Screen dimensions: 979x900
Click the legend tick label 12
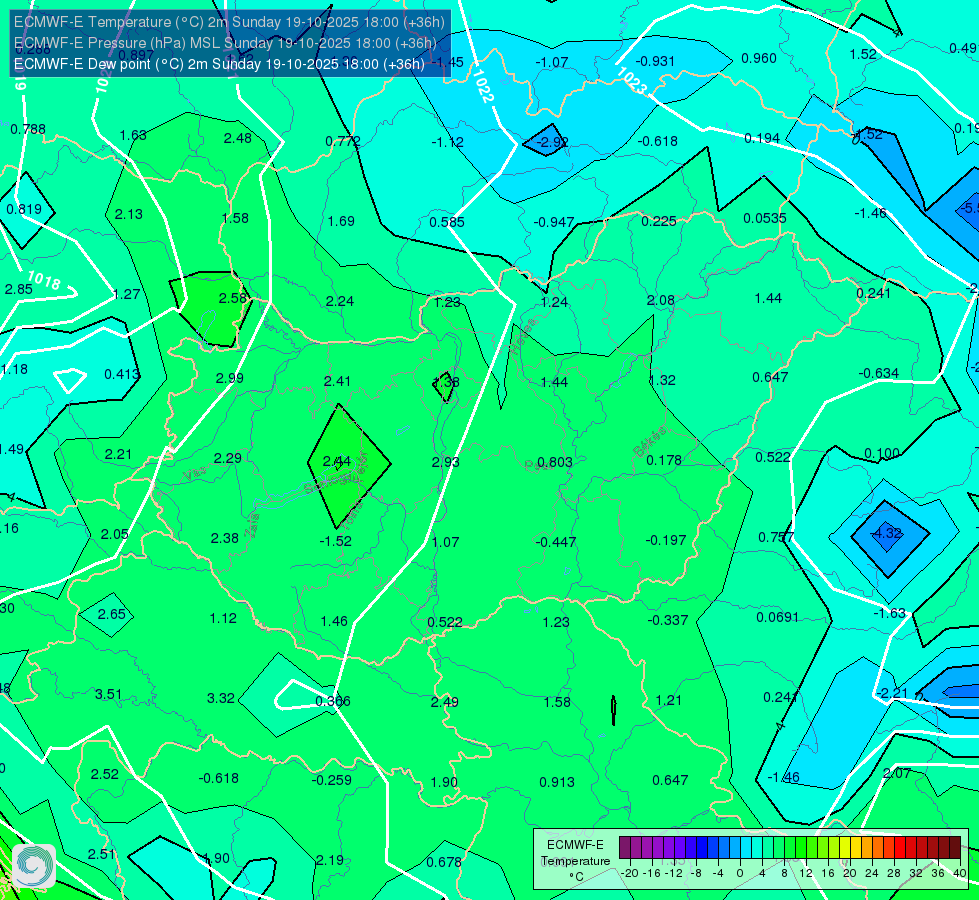tap(805, 873)
